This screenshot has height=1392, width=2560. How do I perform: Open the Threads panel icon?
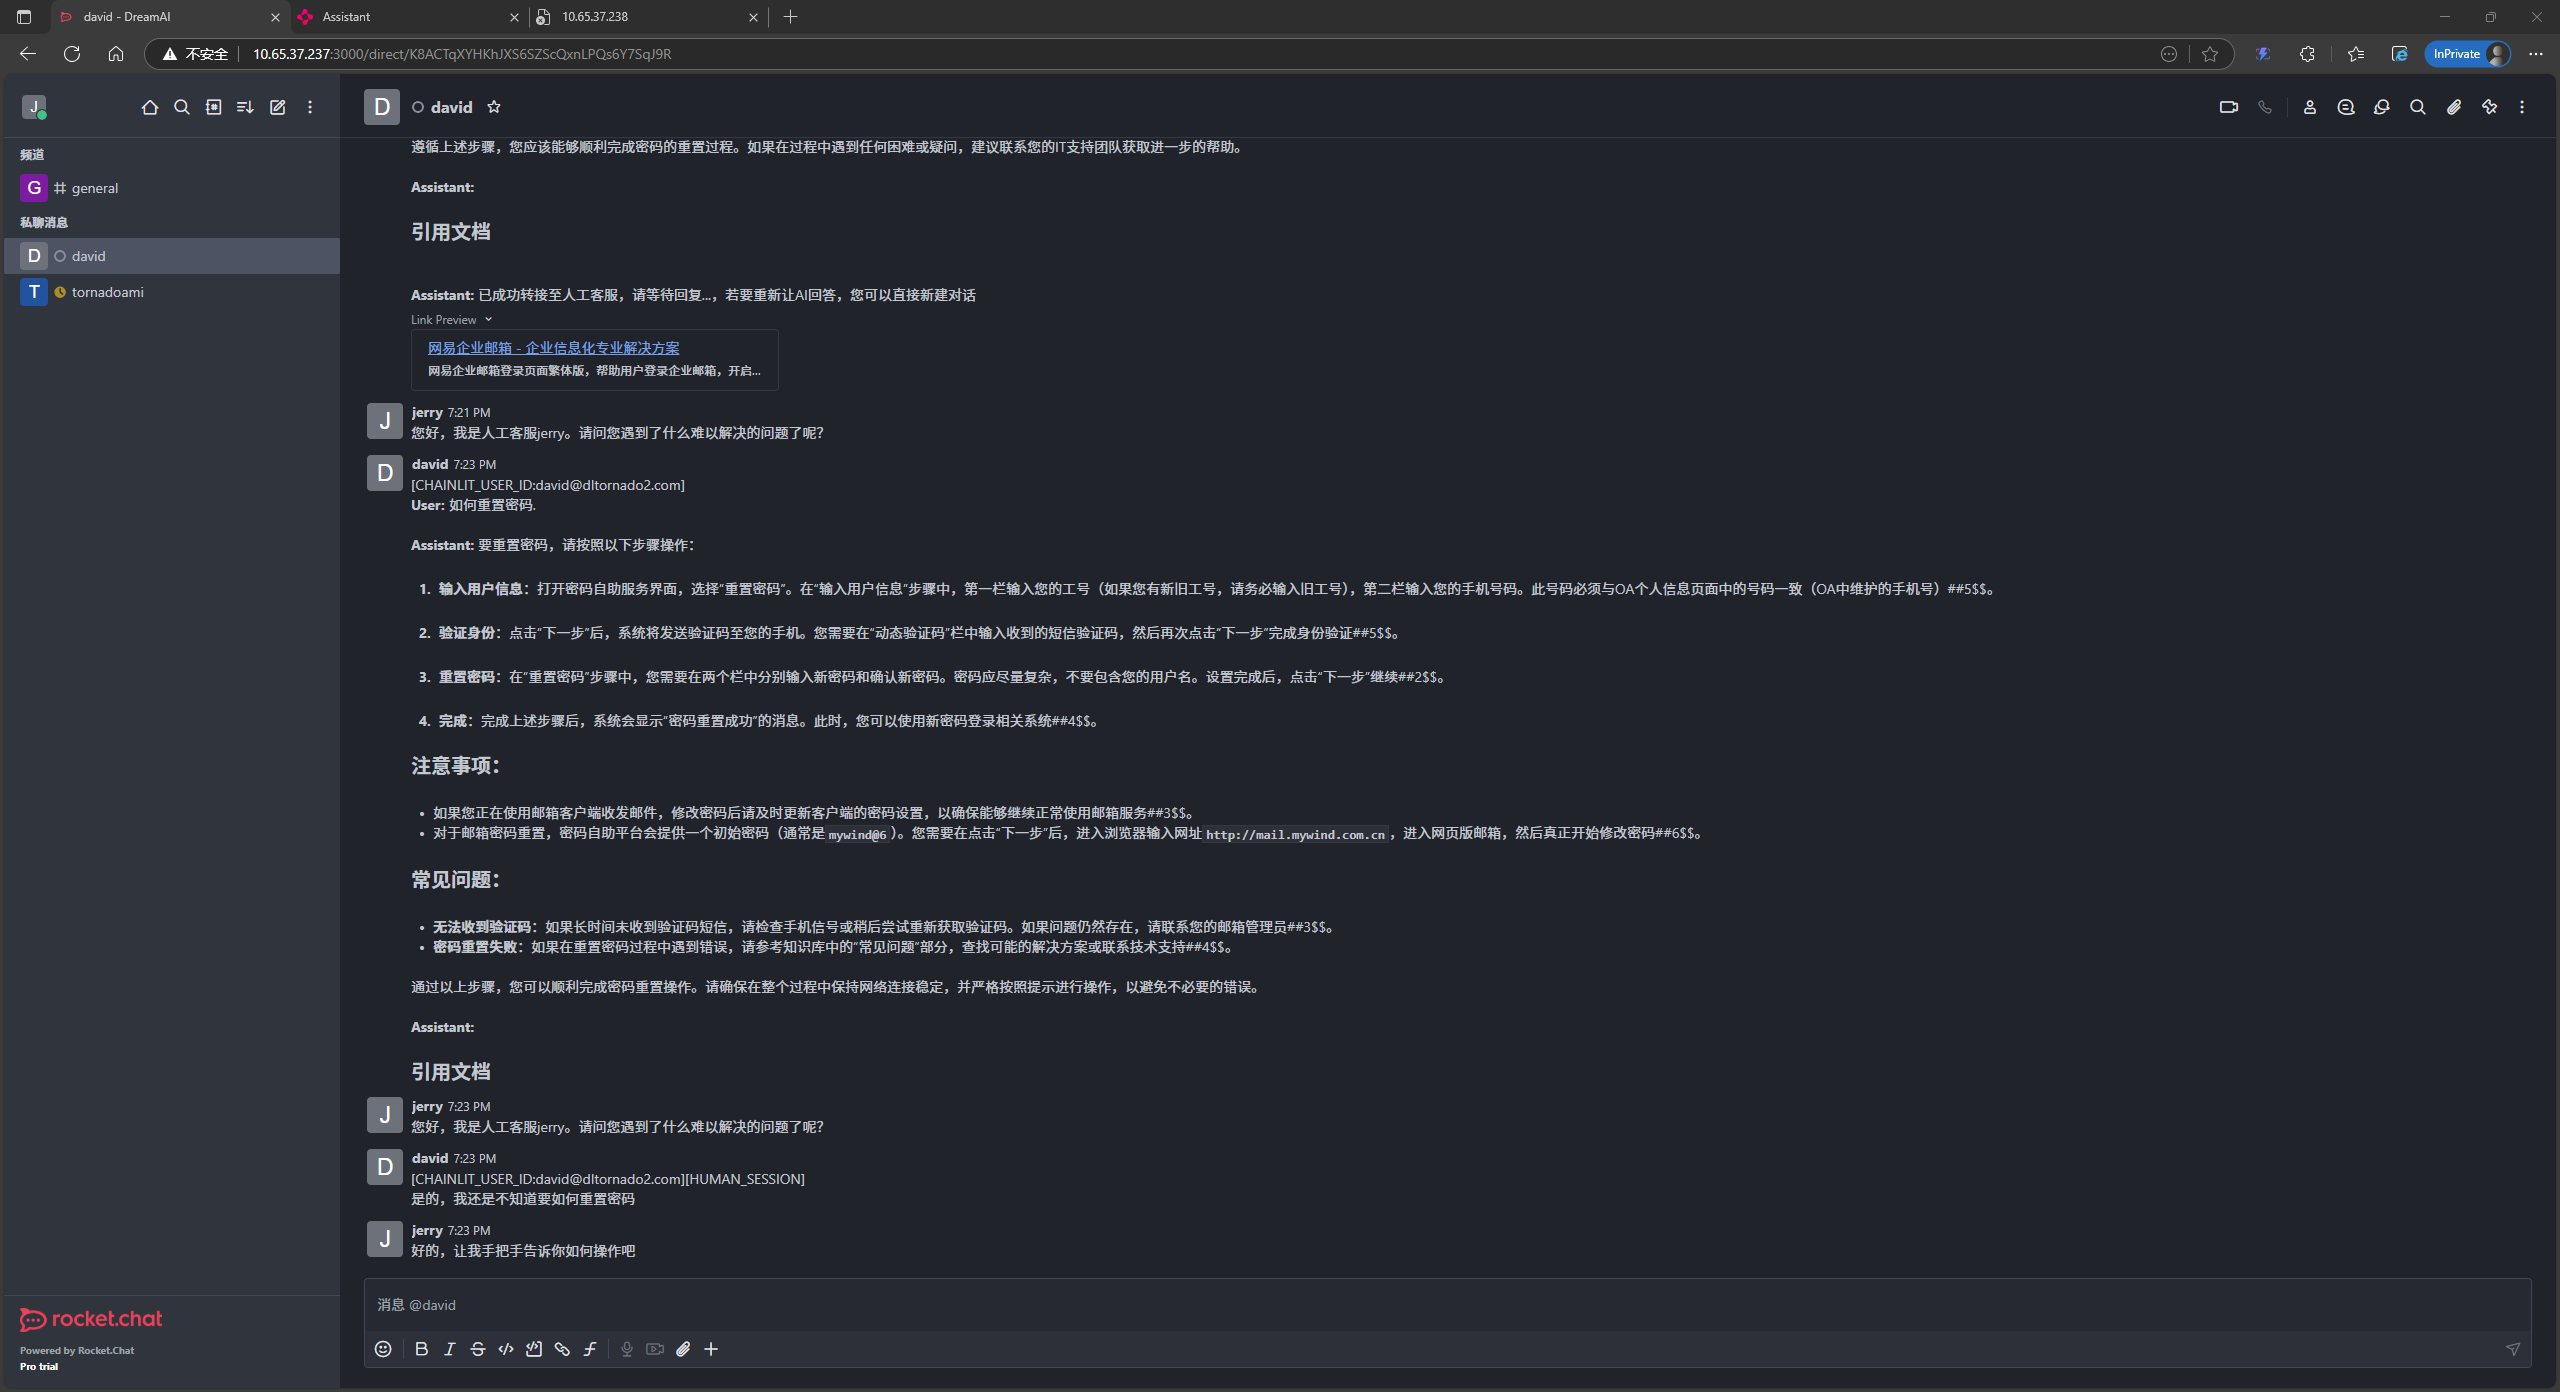pos(2346,107)
